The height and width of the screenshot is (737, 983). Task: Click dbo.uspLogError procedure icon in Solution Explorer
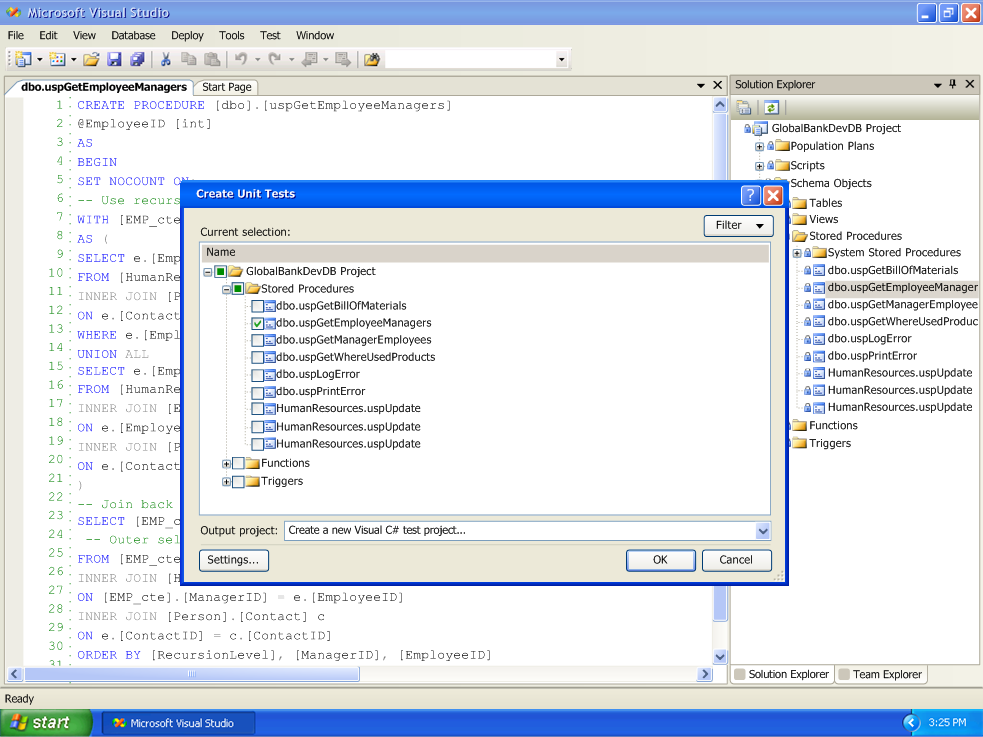[819, 339]
